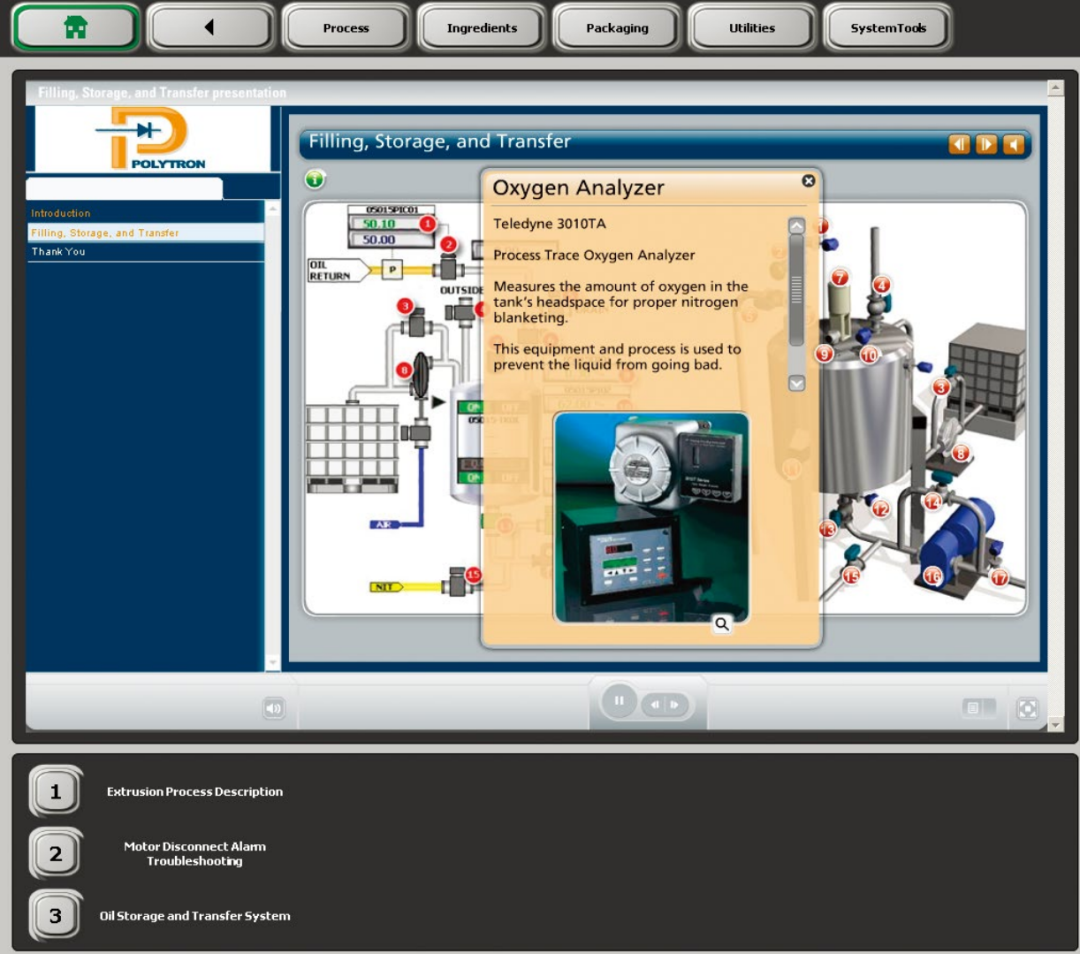Click hotspot 12 under the tank

pos(880,509)
